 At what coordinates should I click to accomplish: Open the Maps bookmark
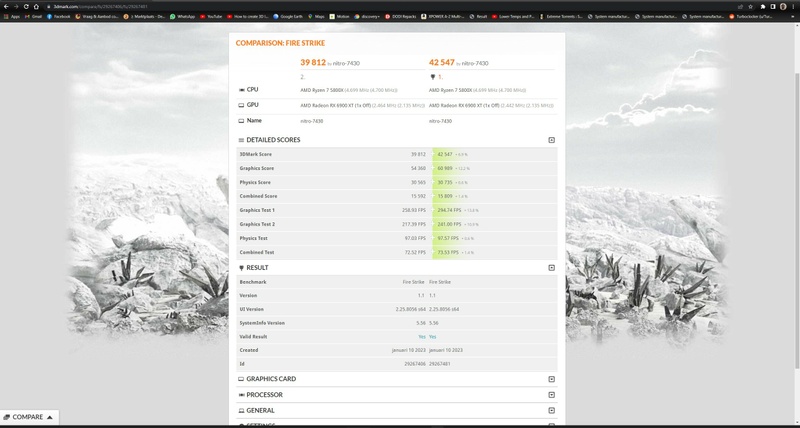point(316,16)
